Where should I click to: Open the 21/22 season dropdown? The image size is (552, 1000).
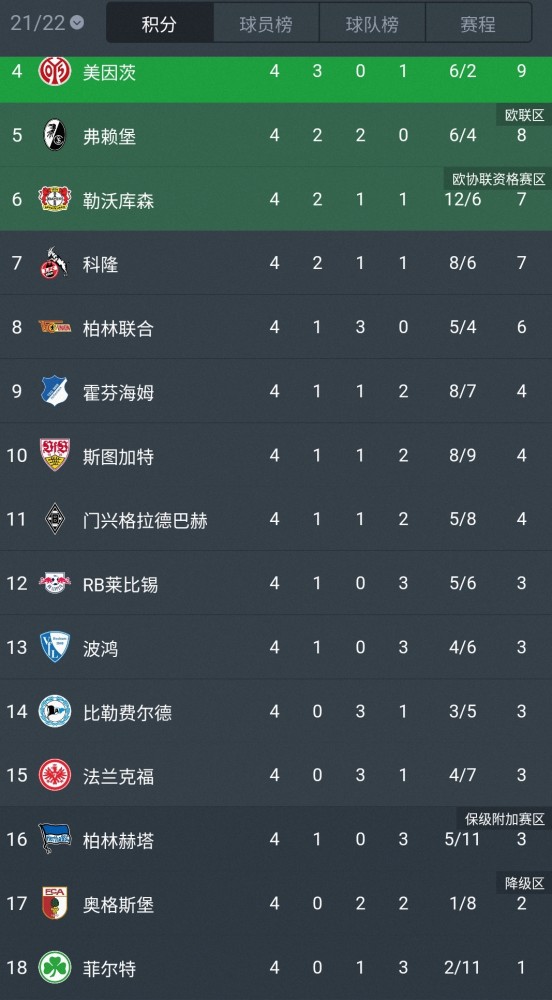pyautogui.click(x=47, y=23)
